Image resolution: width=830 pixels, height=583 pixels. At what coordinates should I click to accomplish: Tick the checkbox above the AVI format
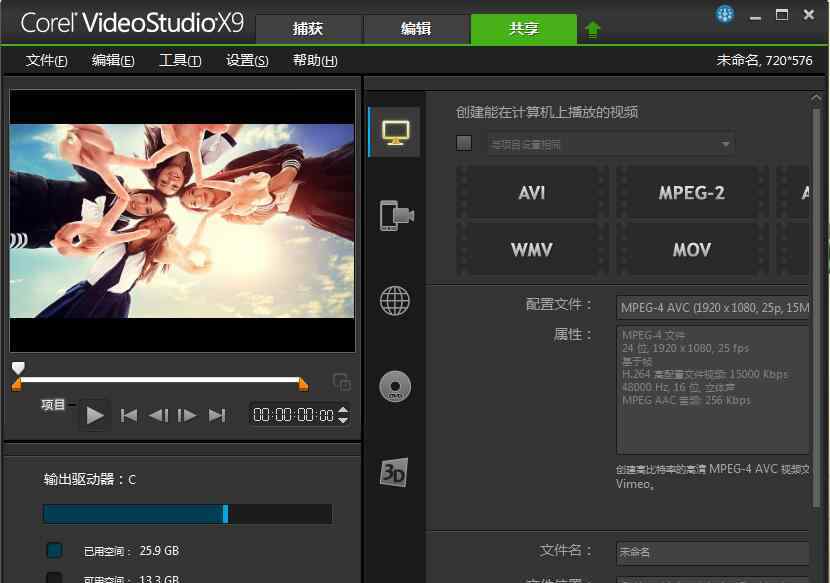tap(464, 143)
